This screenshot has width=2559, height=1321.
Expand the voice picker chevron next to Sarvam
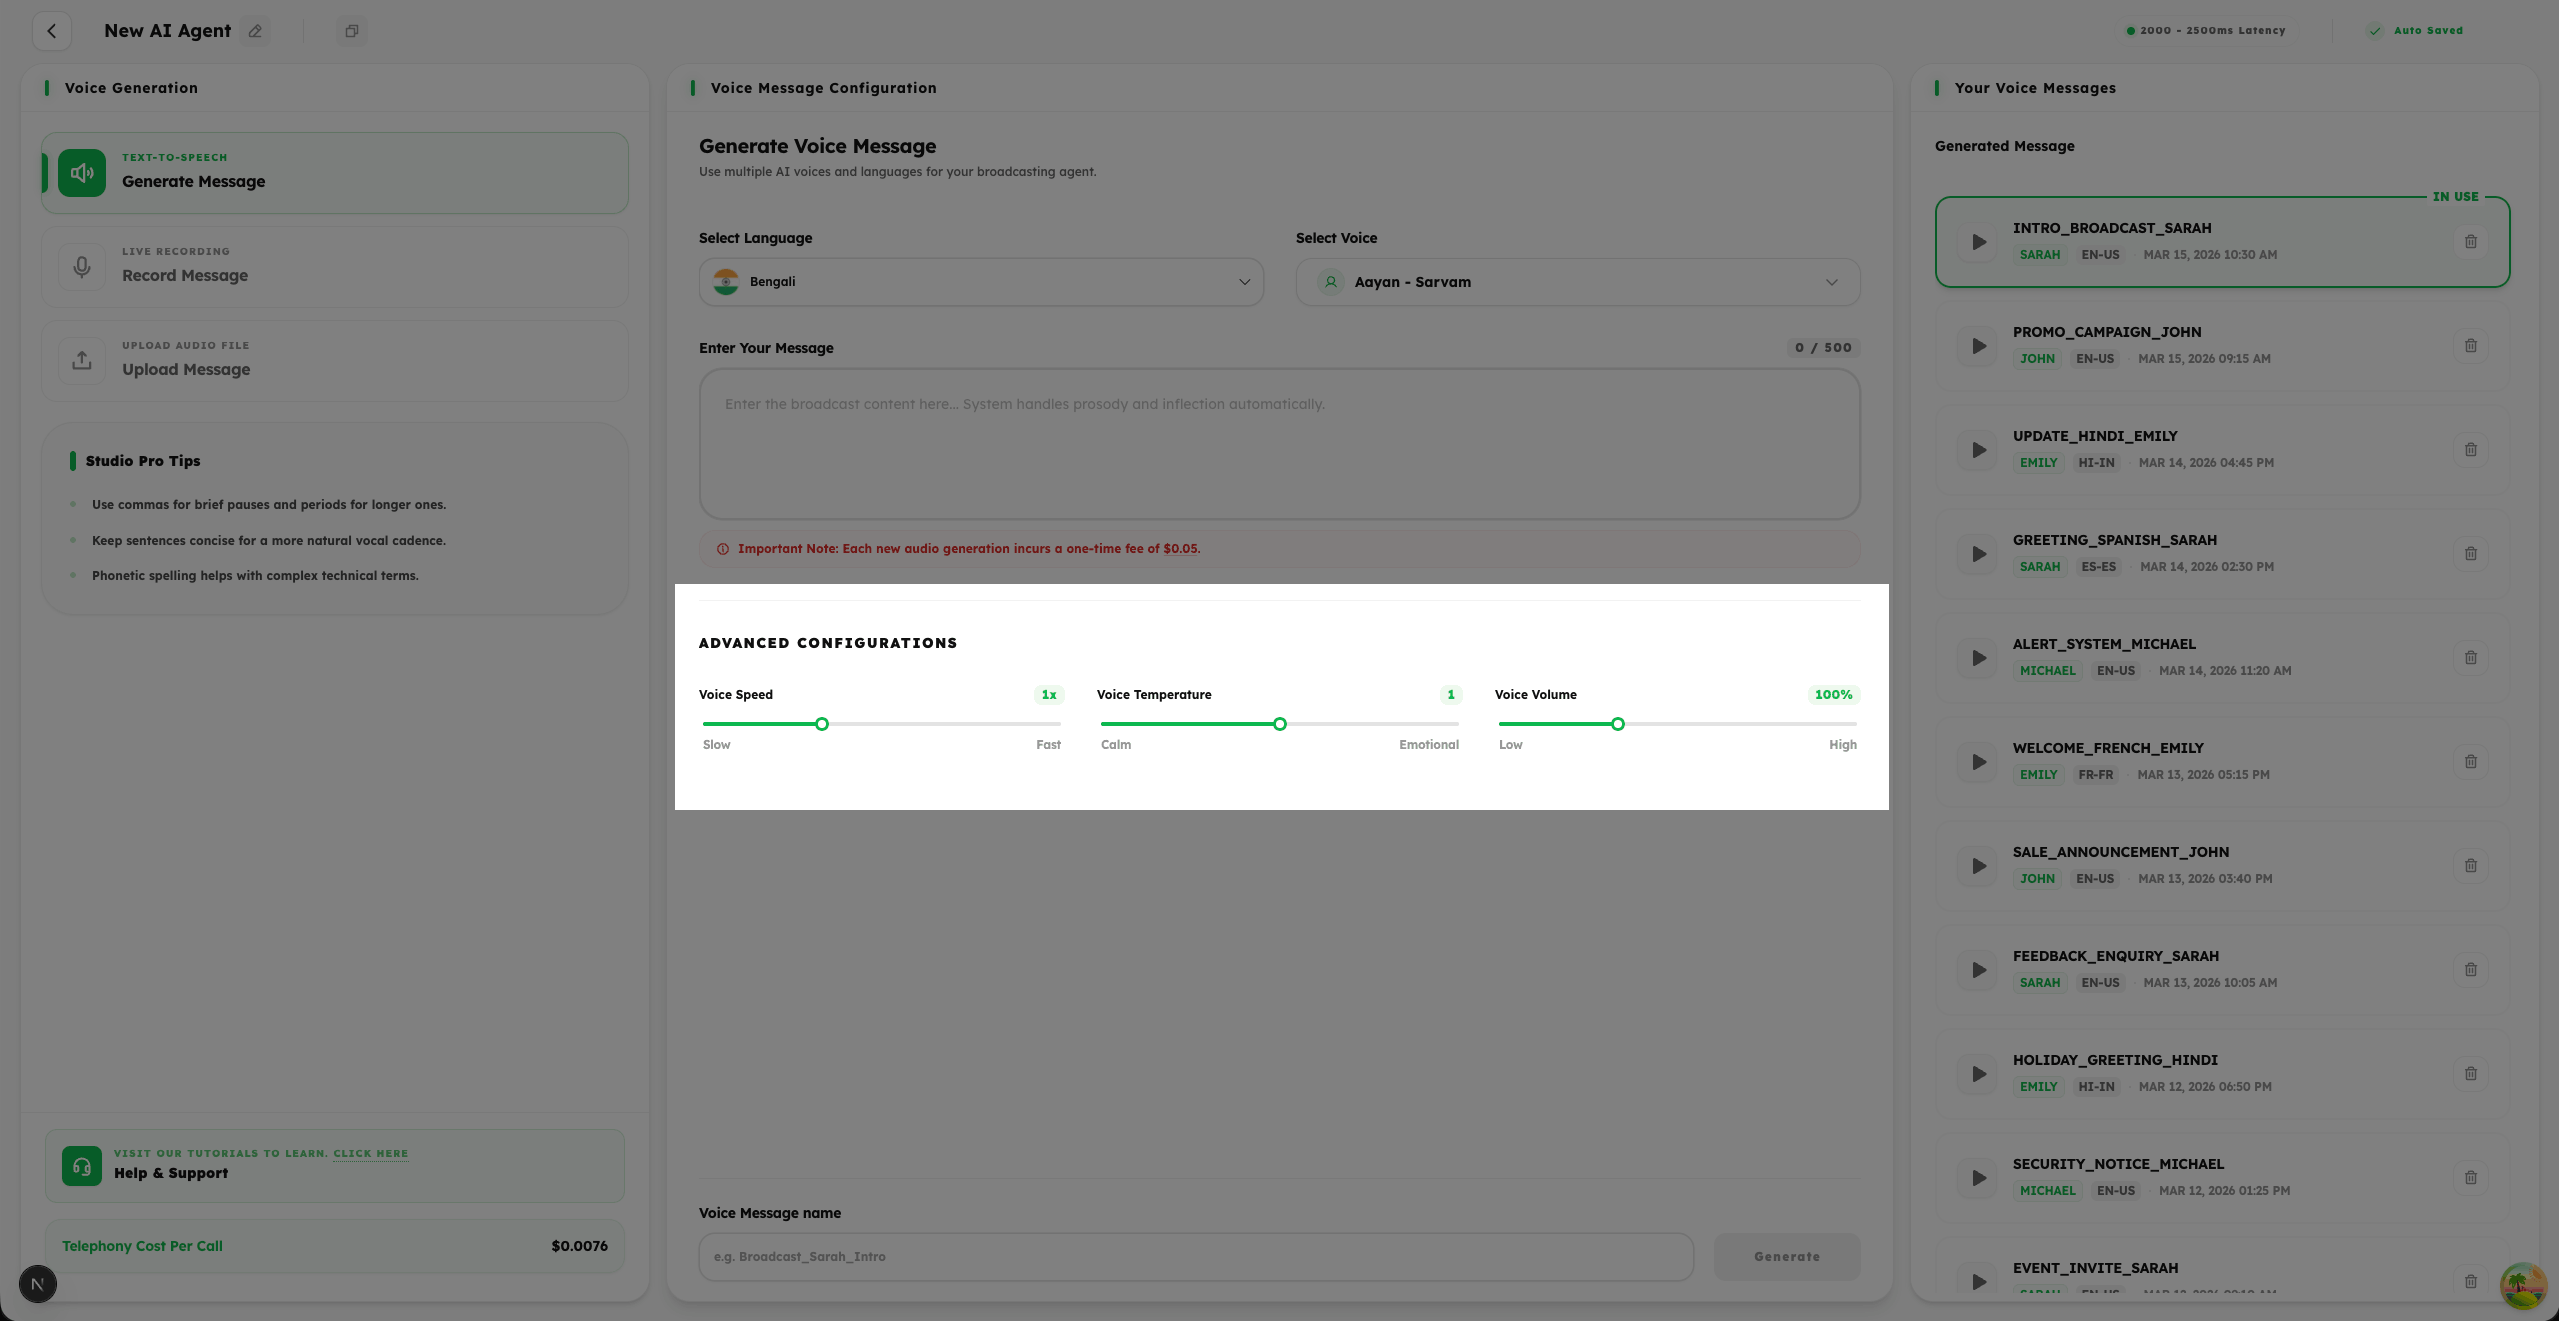(x=1832, y=281)
